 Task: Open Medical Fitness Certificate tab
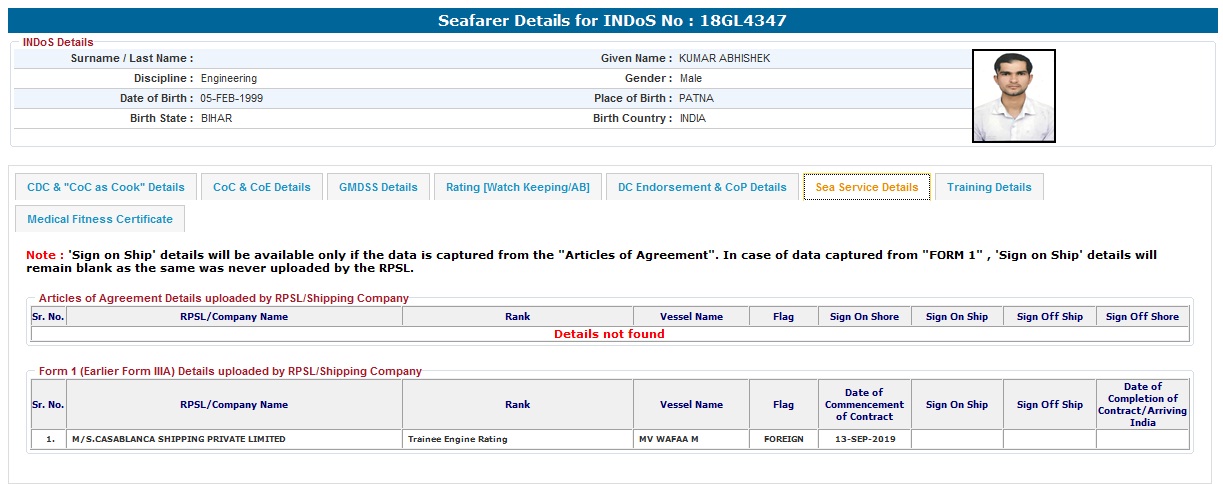tap(100, 219)
